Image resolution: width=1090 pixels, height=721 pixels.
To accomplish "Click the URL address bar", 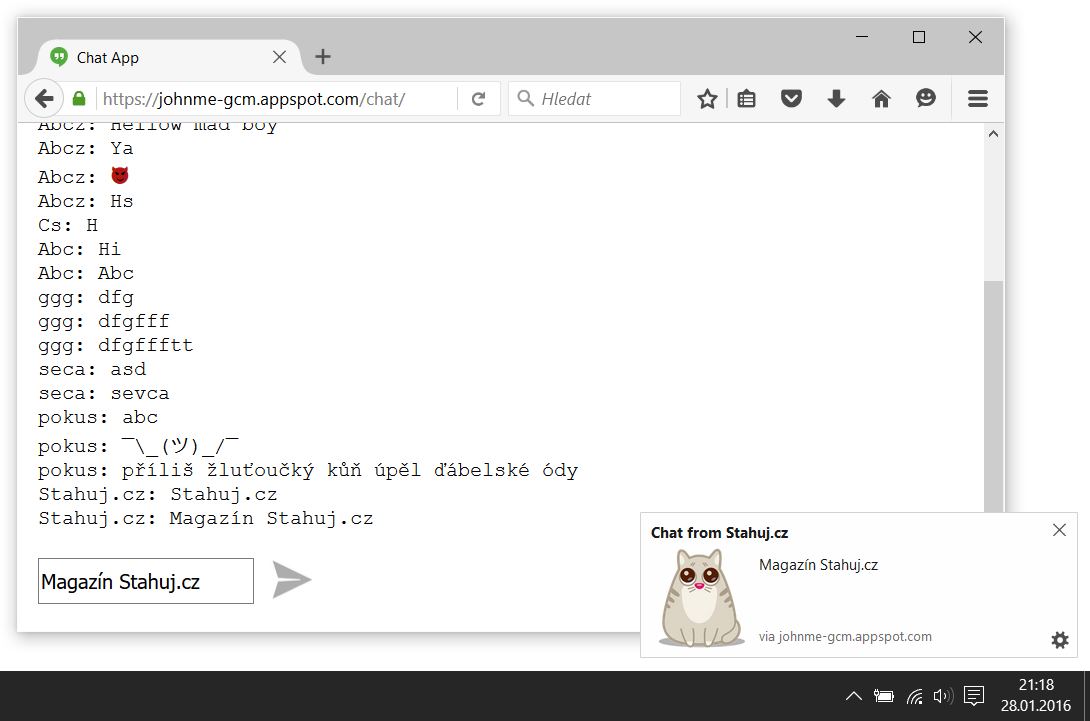I will (x=276, y=99).
